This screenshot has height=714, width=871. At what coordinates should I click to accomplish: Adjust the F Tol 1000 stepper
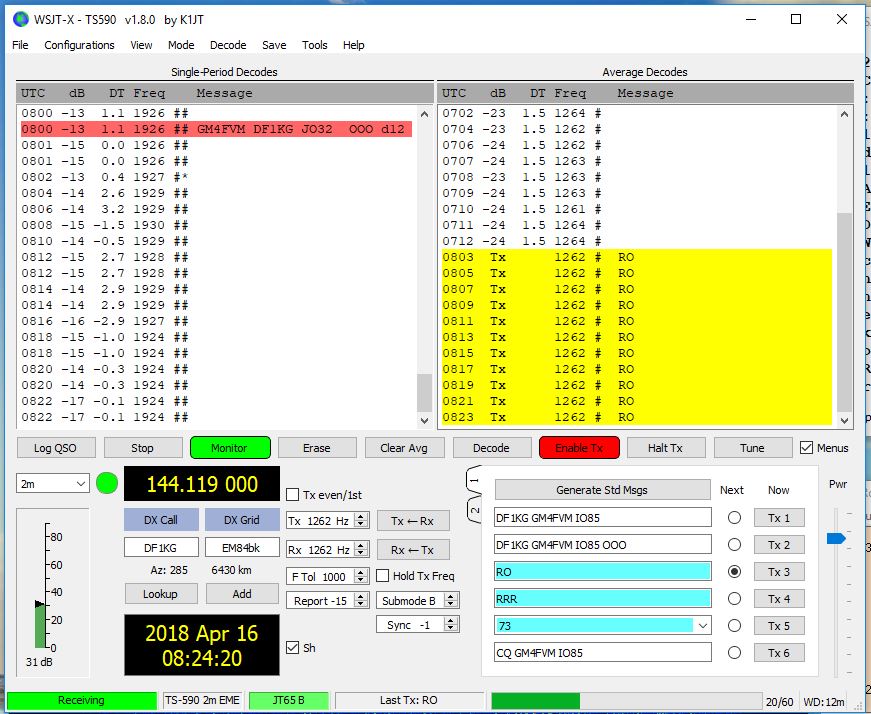pos(362,576)
